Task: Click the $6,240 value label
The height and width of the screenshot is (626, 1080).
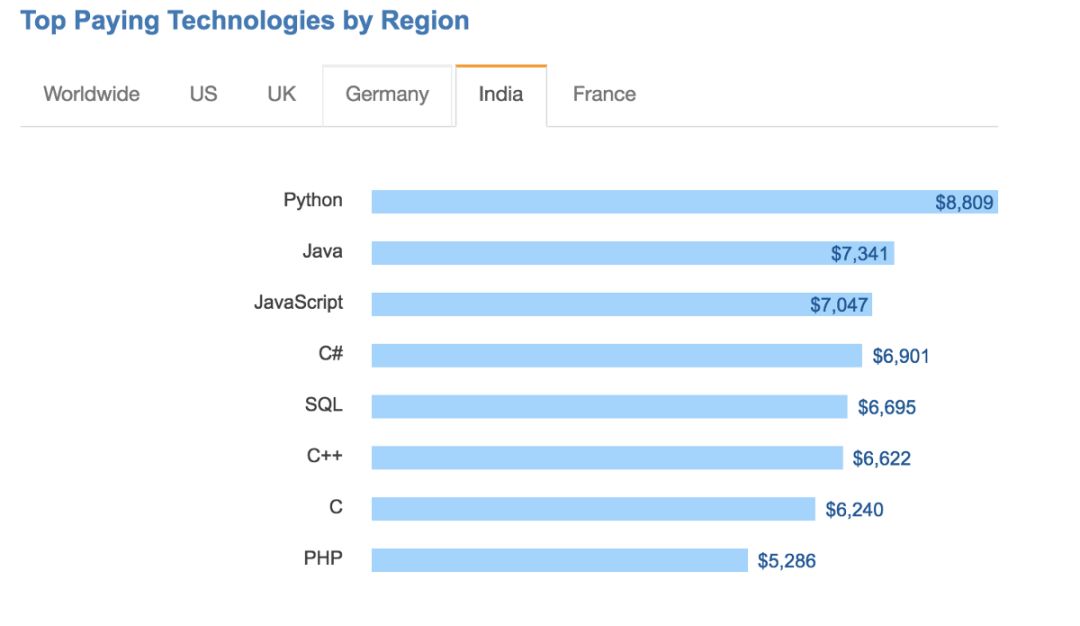Action: (854, 510)
